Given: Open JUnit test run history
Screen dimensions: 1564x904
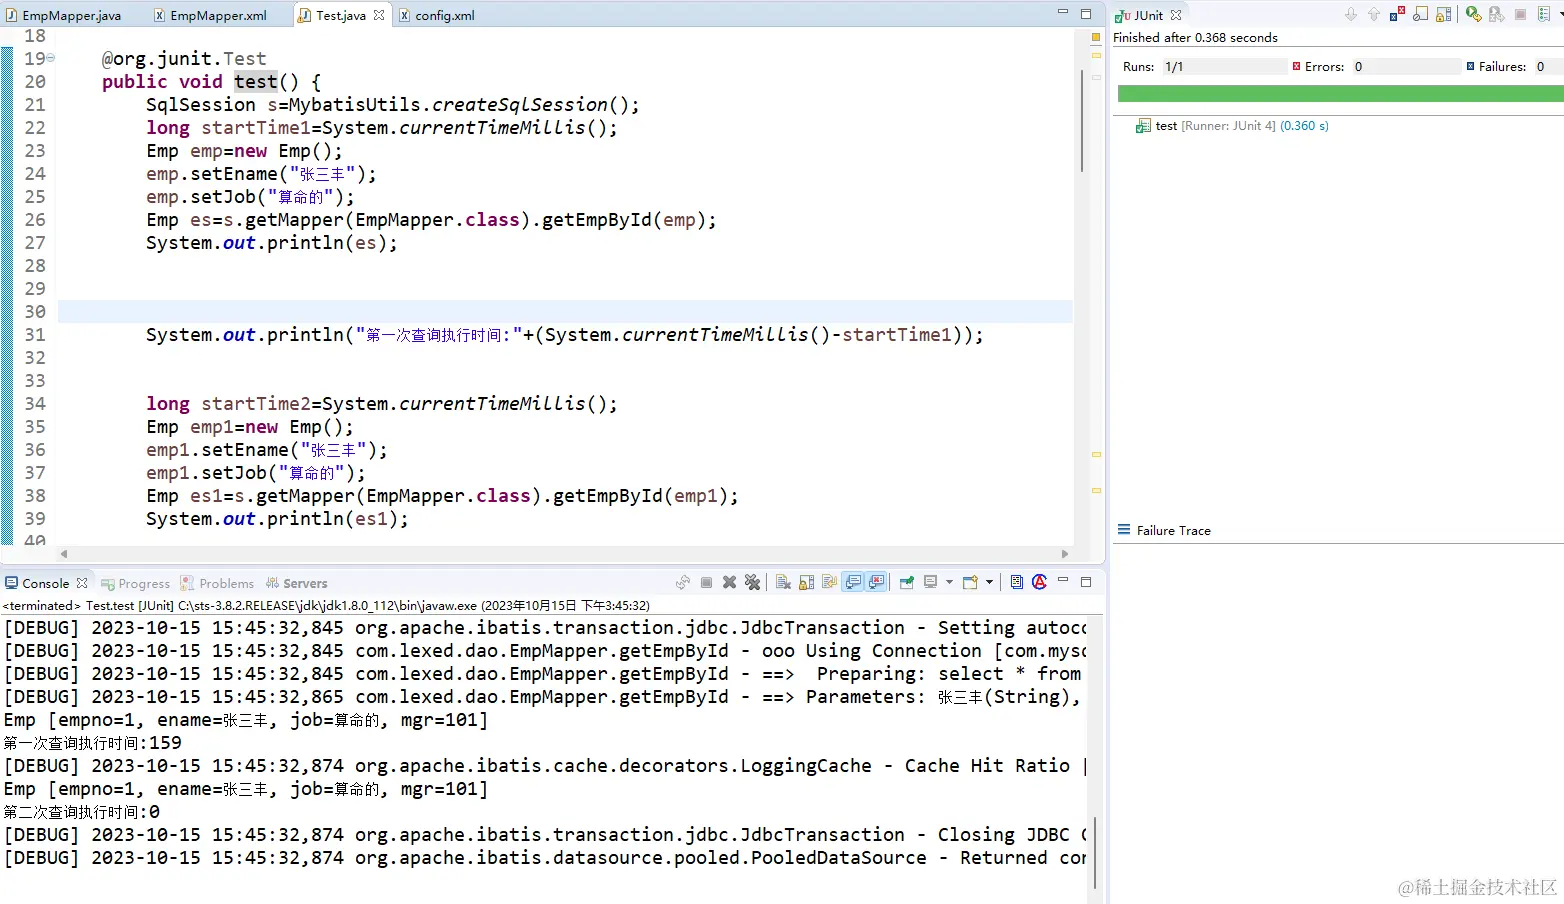Looking at the screenshot, I should click(x=1544, y=15).
